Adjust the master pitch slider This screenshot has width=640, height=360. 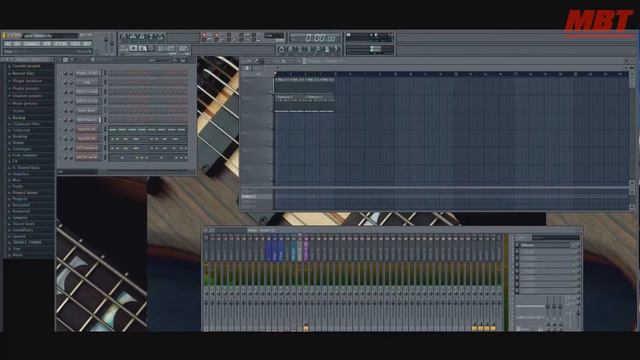[113, 43]
